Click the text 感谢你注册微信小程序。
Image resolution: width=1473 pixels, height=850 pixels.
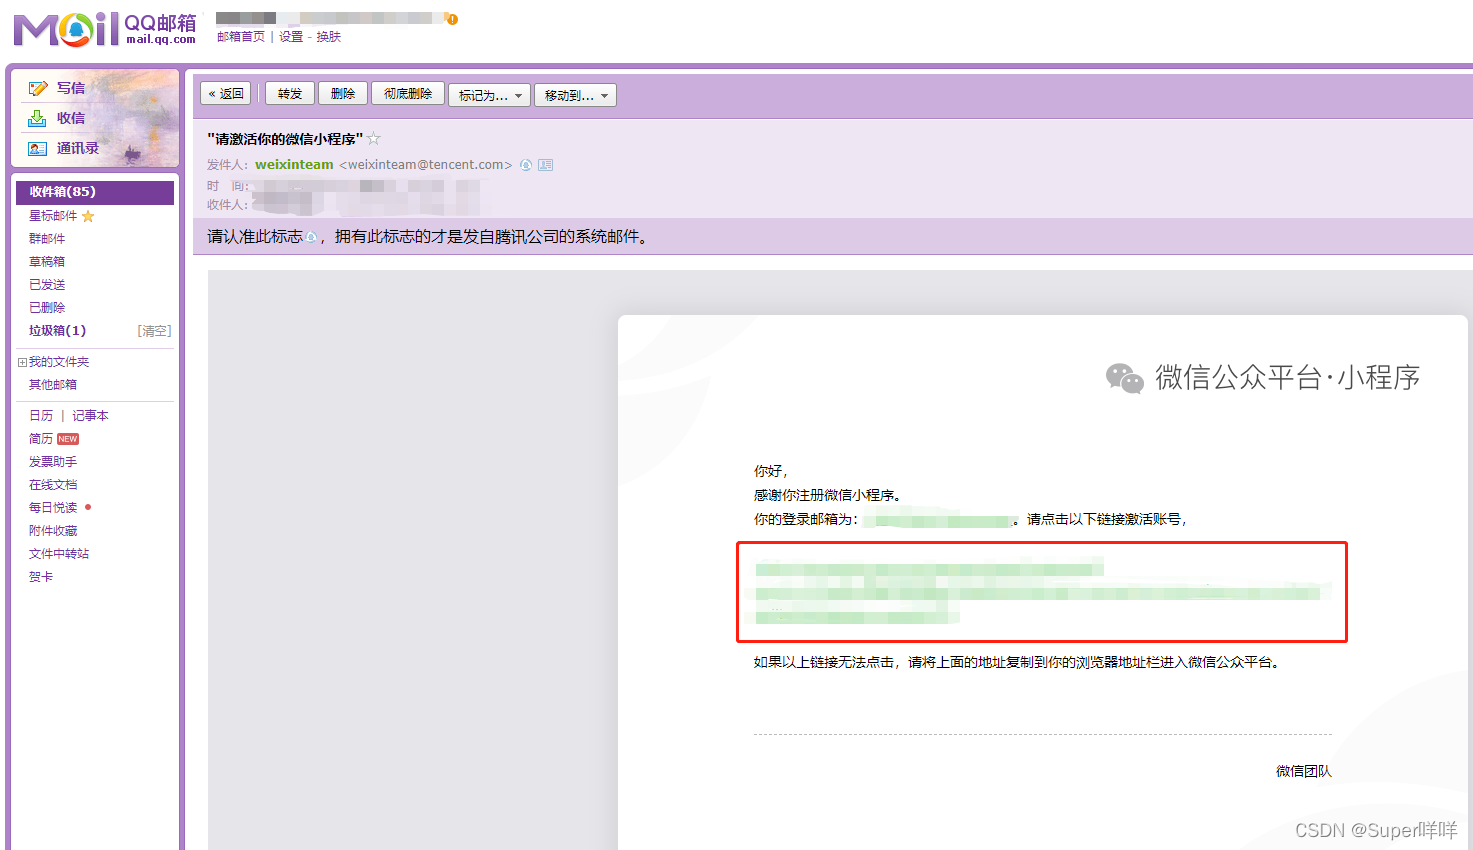point(828,495)
